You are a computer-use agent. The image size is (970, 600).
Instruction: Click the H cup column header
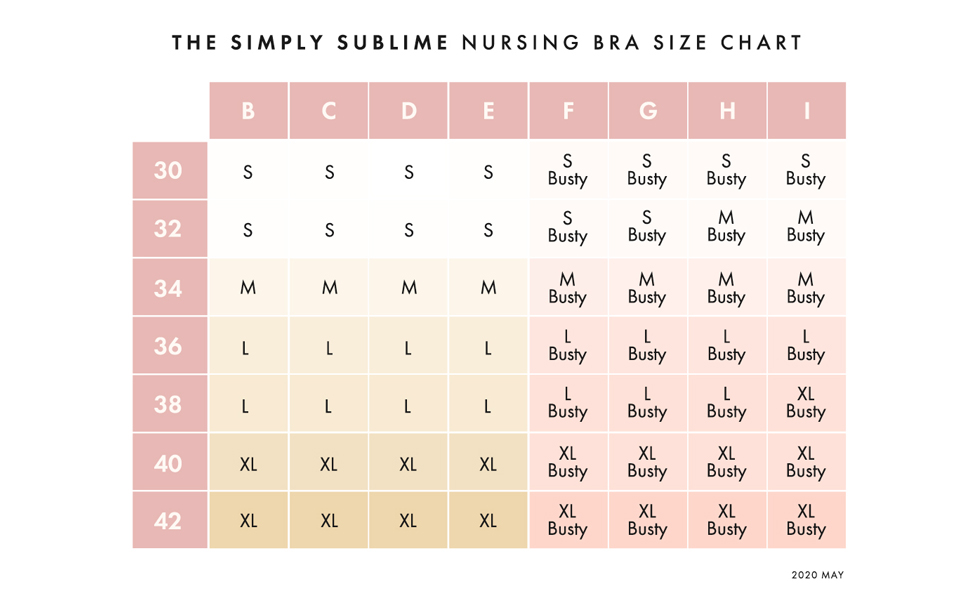[x=726, y=111]
